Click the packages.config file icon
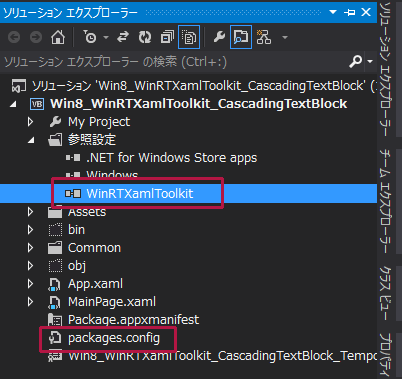This screenshot has width=402, height=379. coord(55,338)
